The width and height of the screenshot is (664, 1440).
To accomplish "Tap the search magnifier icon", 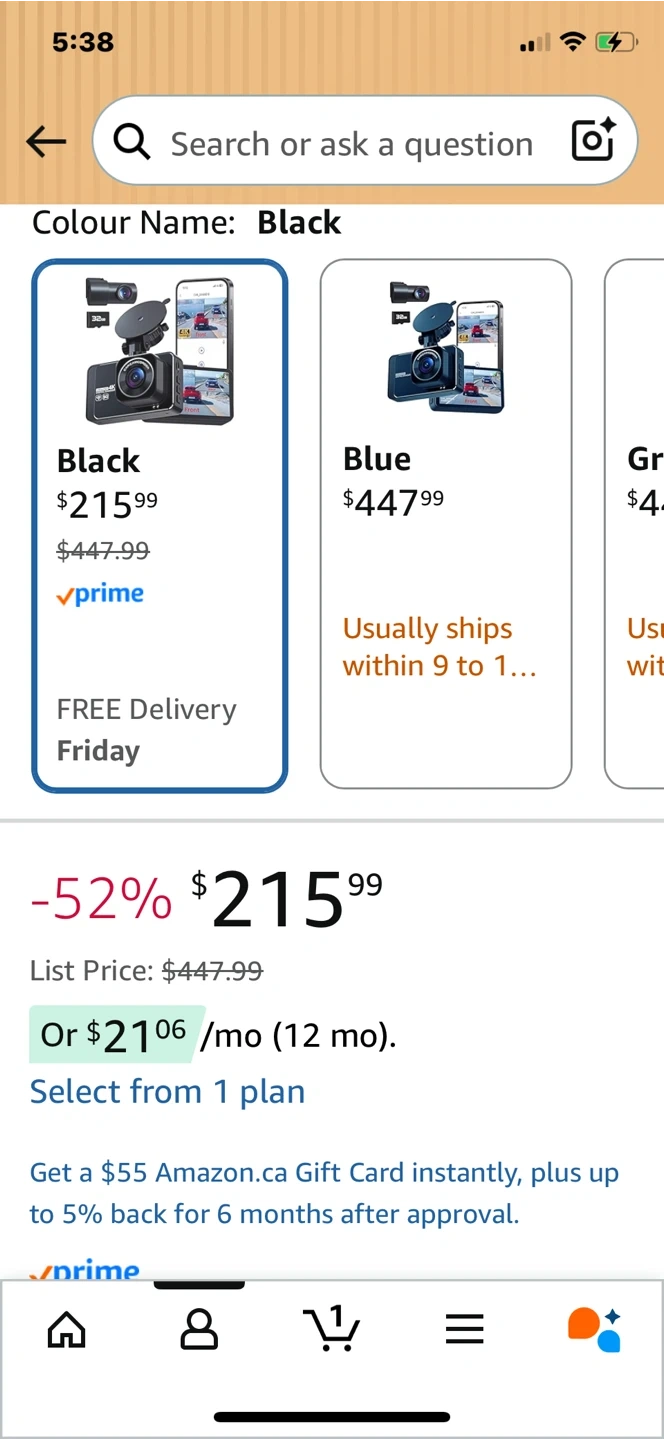I will (x=132, y=143).
